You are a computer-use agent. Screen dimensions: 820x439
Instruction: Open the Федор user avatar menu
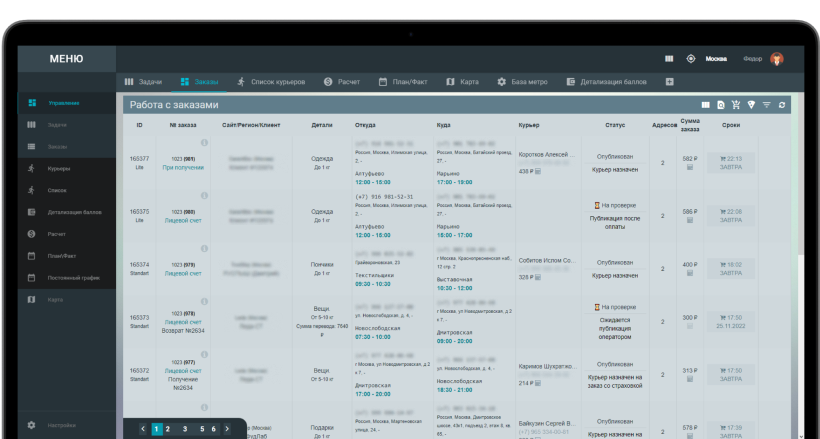coord(777,59)
